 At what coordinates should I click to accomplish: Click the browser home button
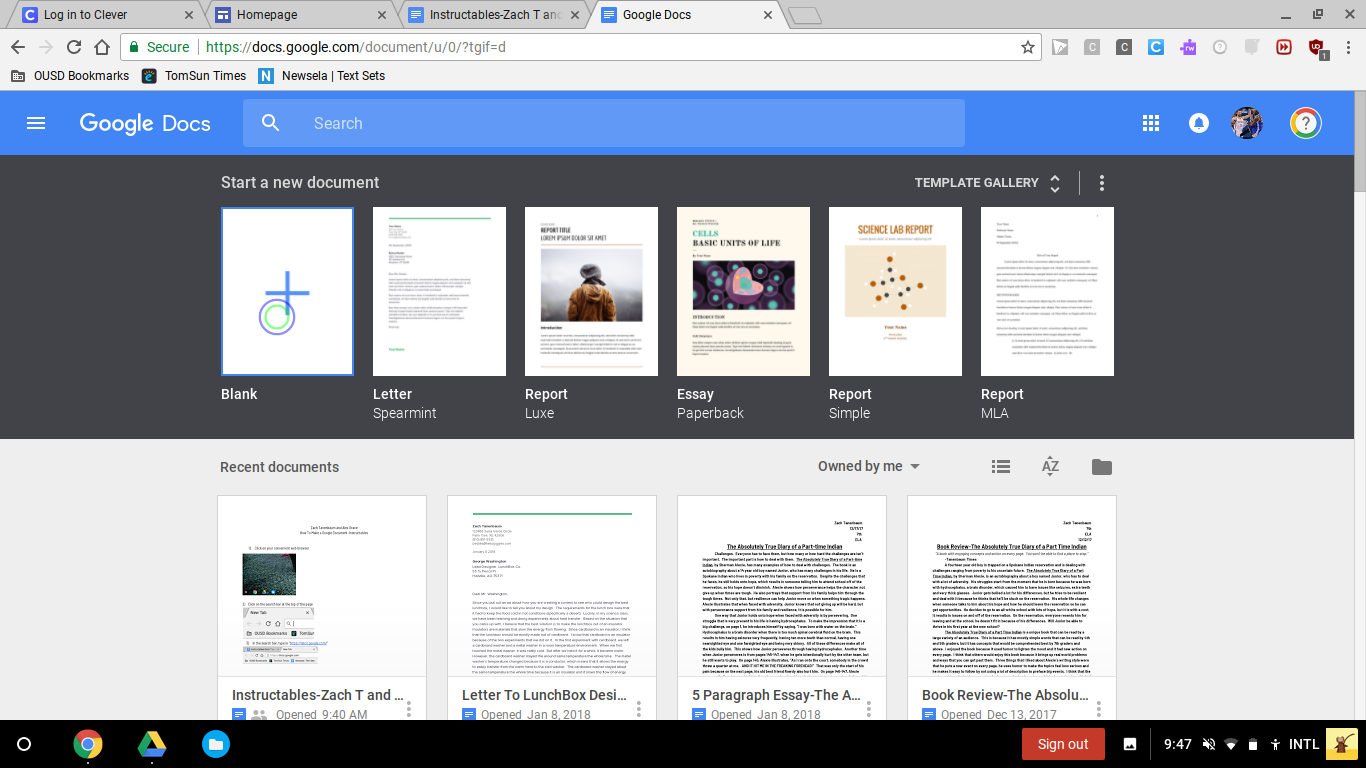[x=101, y=47]
